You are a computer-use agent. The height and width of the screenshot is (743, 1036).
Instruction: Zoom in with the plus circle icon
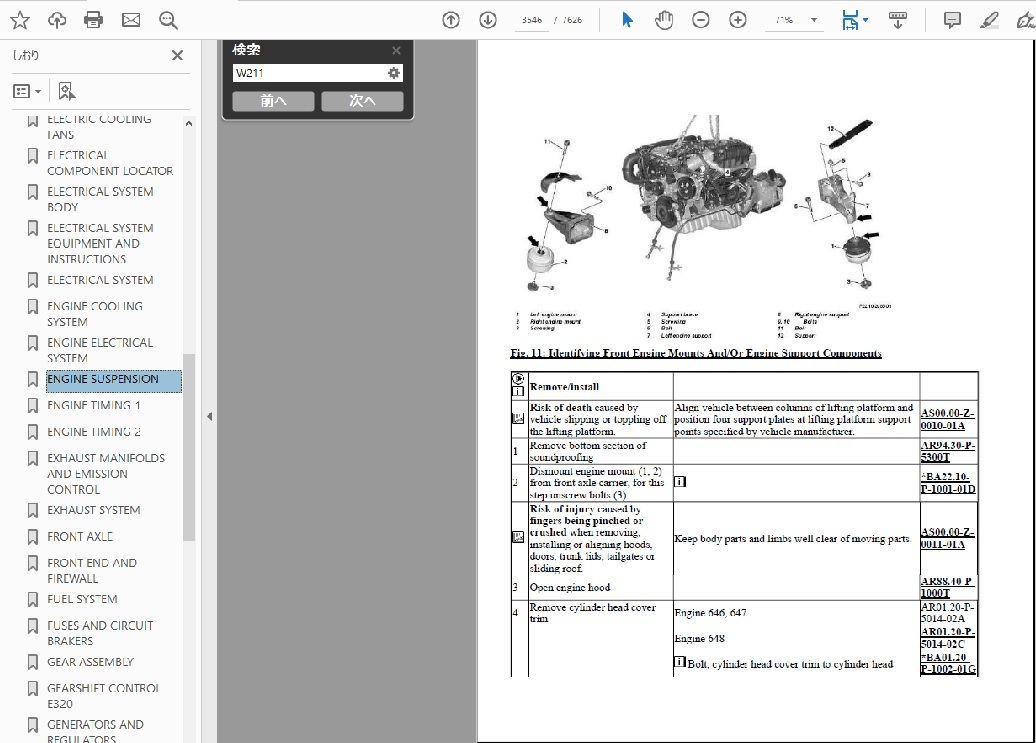click(x=738, y=20)
